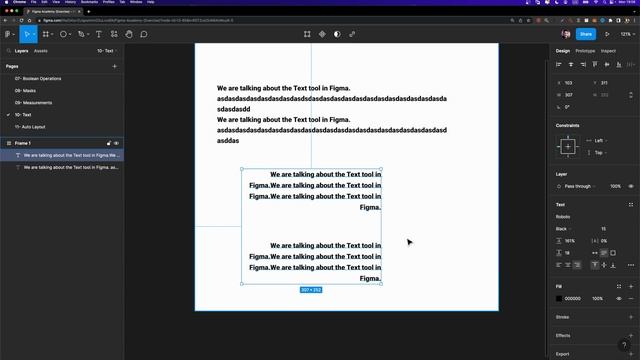Set text align right
This screenshot has width=640, height=360.
pyautogui.click(x=577, y=265)
